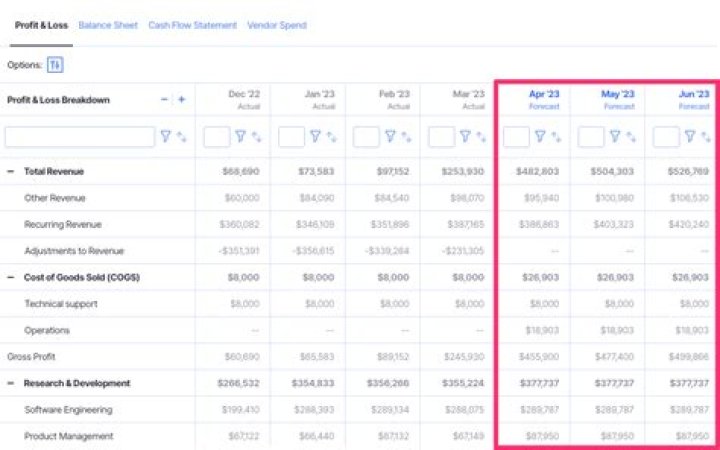This screenshot has height=450, width=720.
Task: Click filter icon in Mar '23 column
Action: 466,136
